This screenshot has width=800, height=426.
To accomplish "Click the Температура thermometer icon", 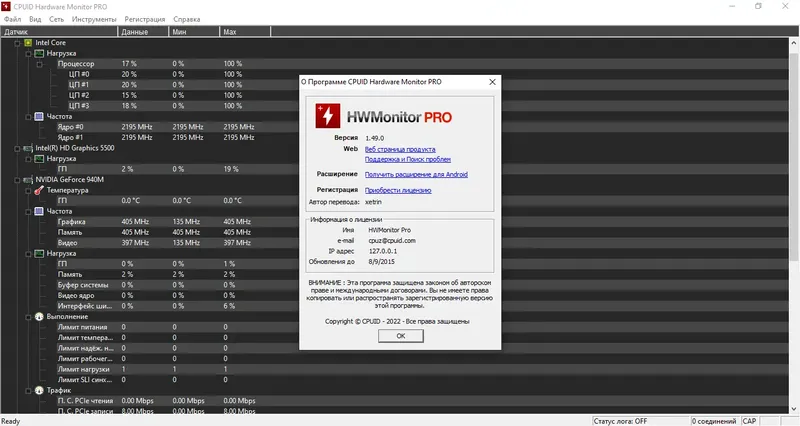I will coord(39,190).
